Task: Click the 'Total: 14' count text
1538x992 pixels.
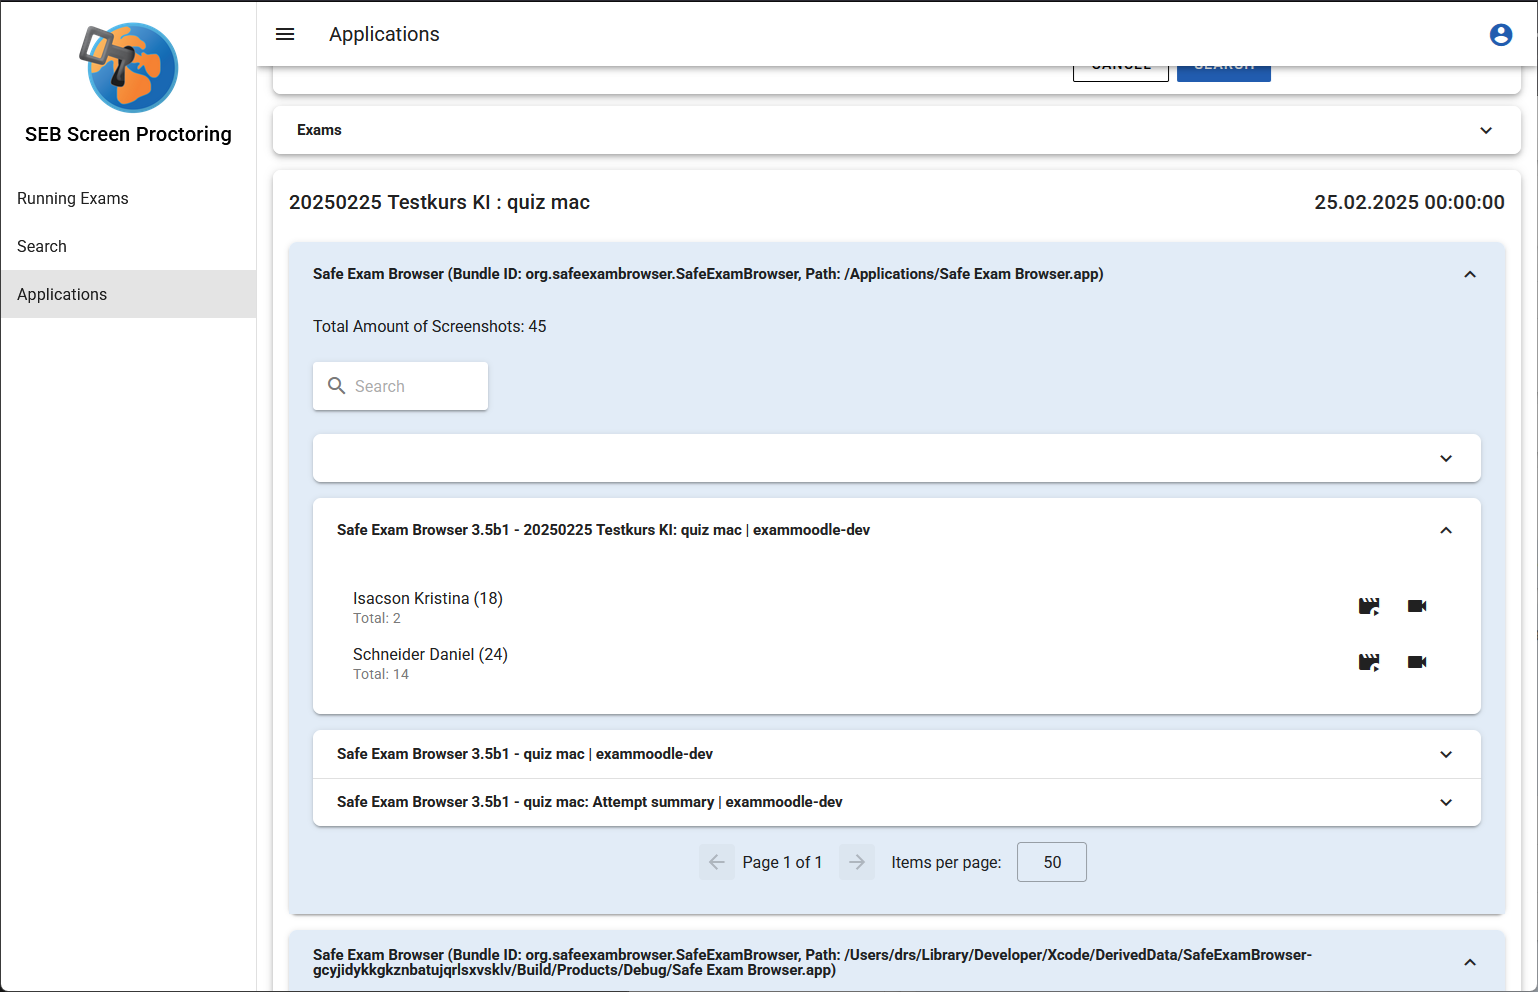Action: (381, 674)
